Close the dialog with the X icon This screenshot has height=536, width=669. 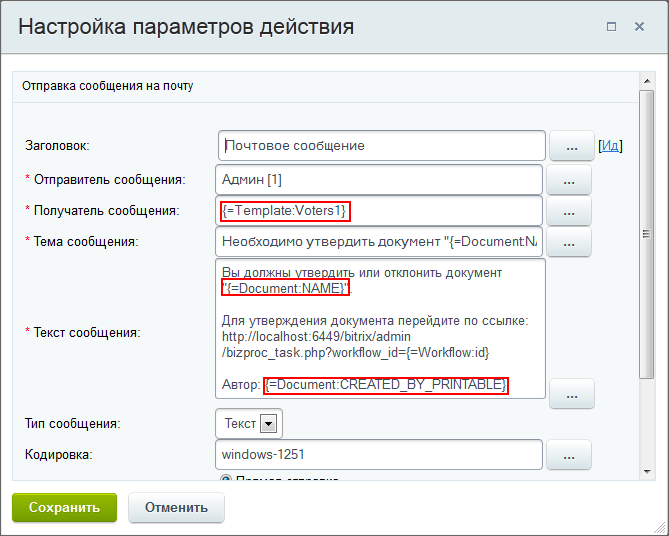641,27
